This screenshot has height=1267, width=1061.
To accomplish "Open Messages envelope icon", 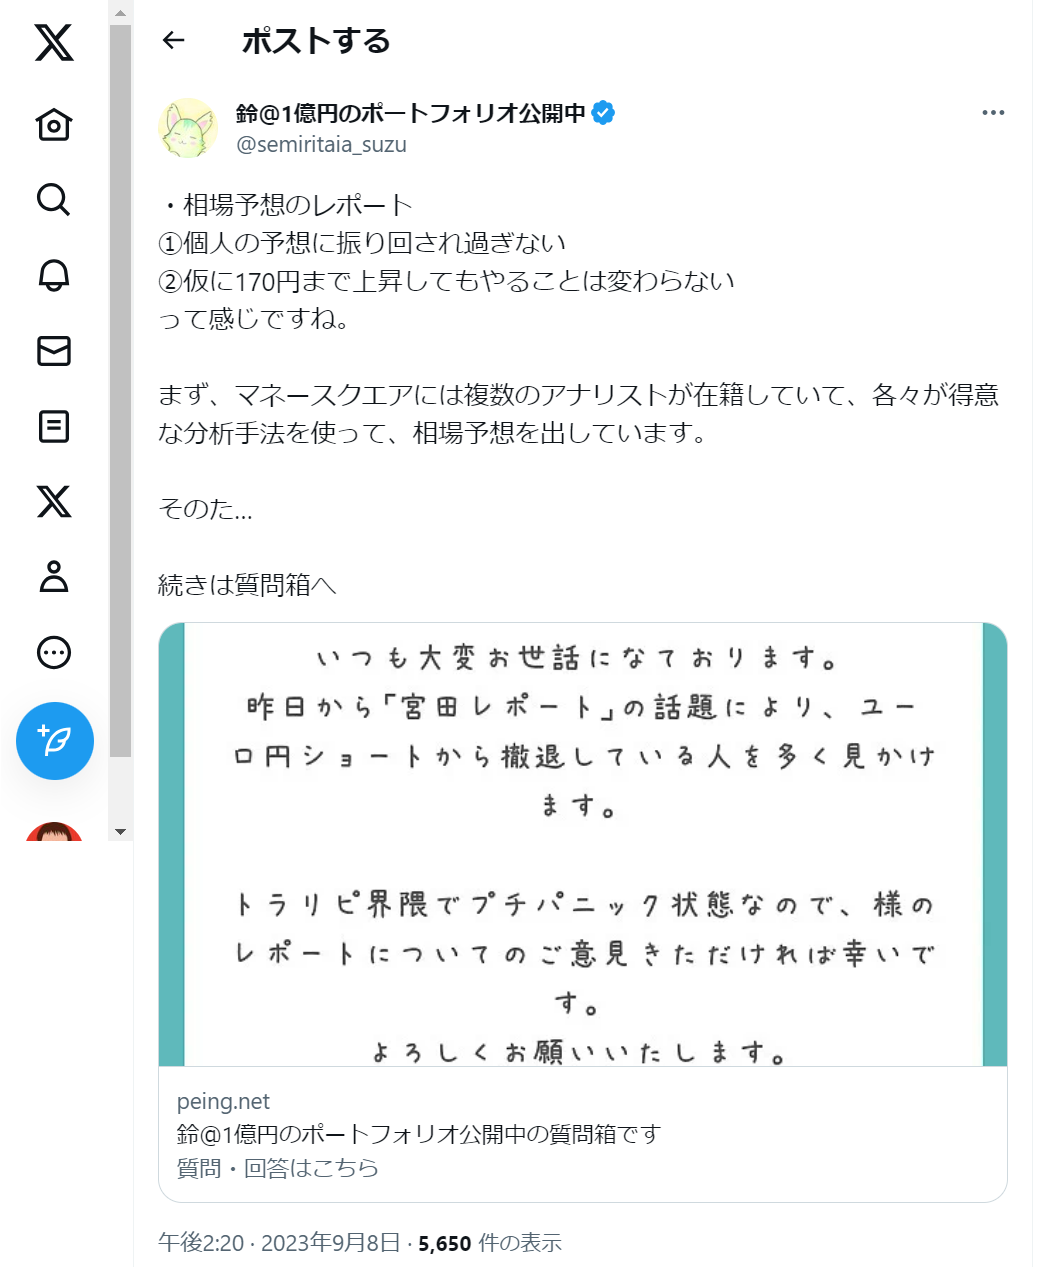I will coord(54,351).
